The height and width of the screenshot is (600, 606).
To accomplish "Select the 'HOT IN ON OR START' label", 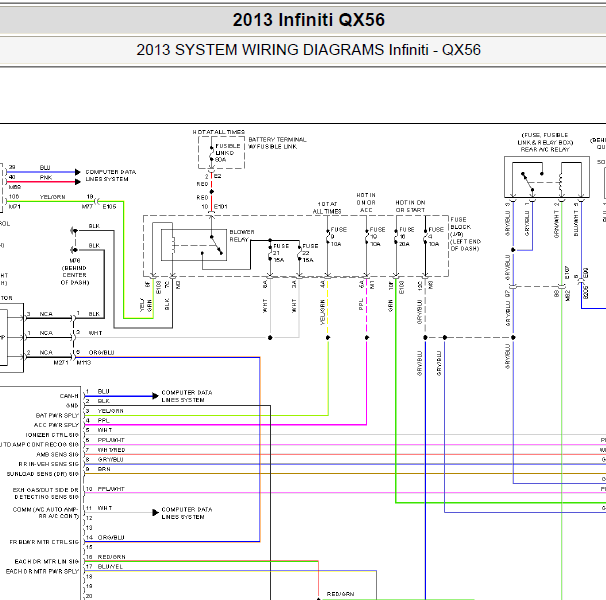I will pos(410,206).
